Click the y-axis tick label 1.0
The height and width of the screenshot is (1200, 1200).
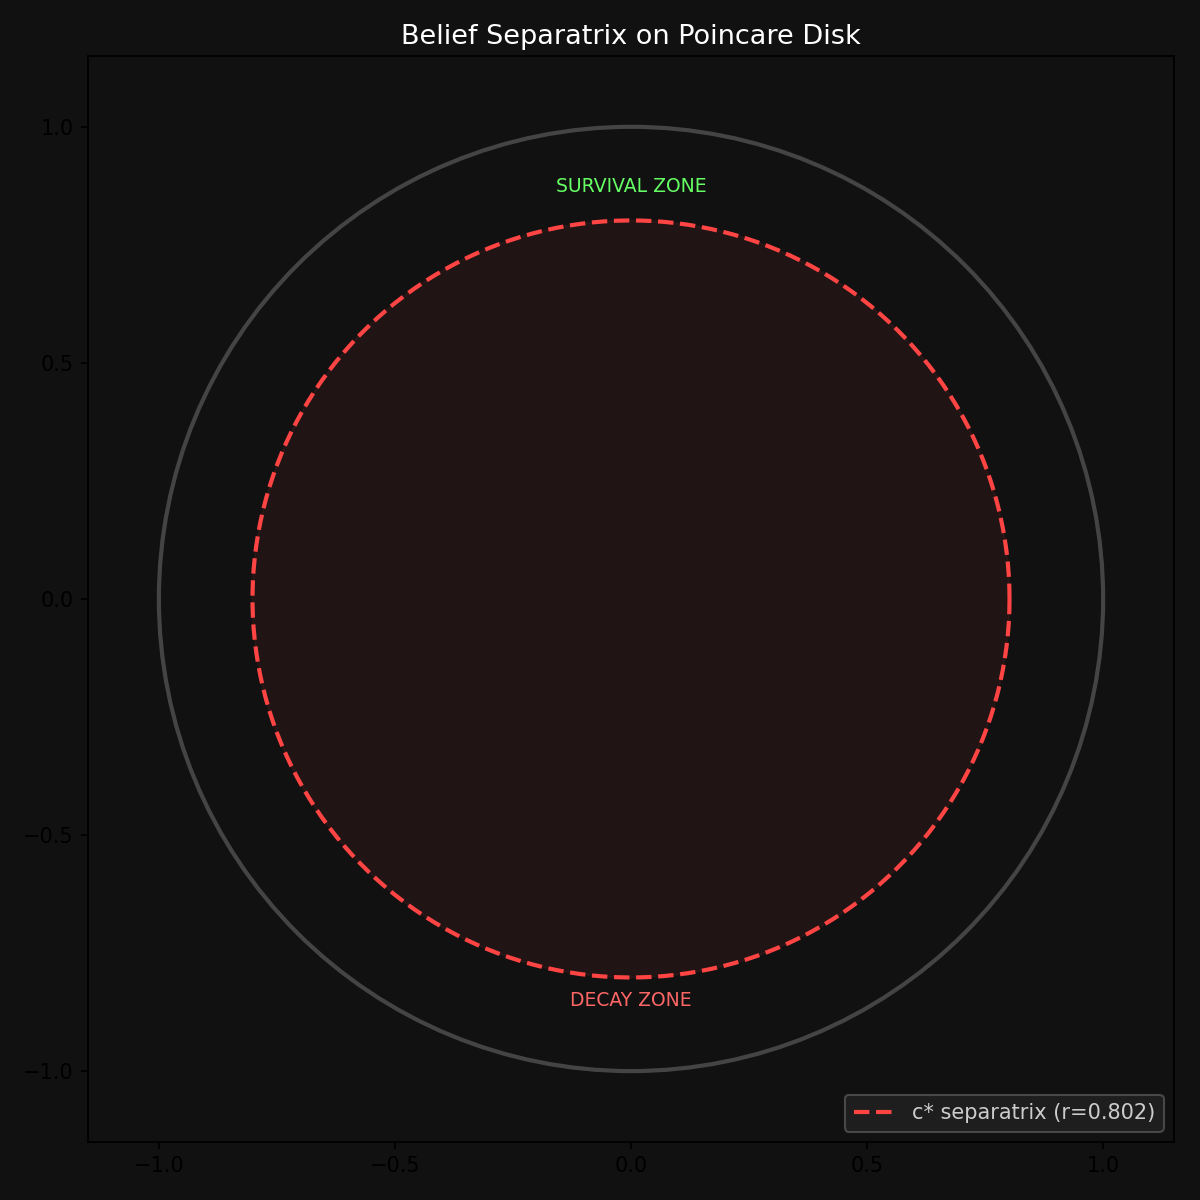click(60, 127)
